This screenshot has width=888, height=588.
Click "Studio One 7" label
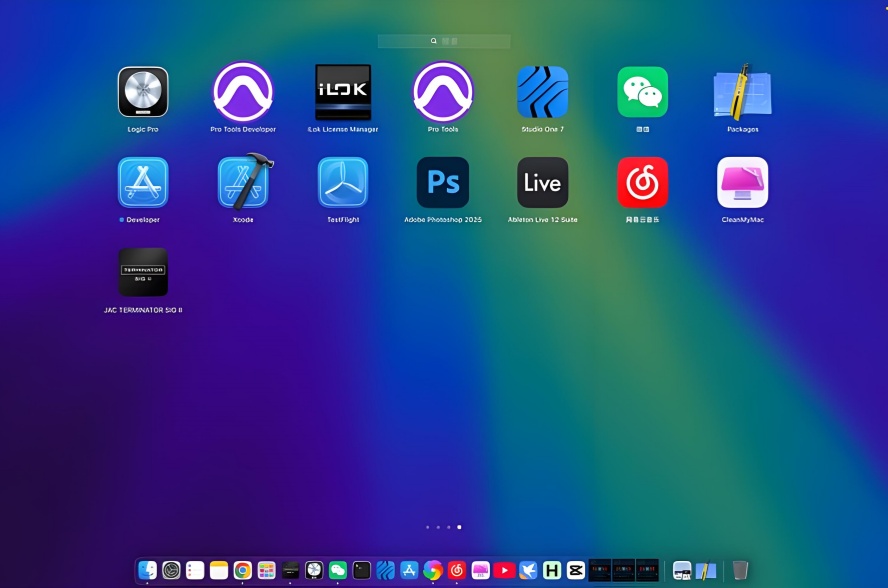(543, 129)
